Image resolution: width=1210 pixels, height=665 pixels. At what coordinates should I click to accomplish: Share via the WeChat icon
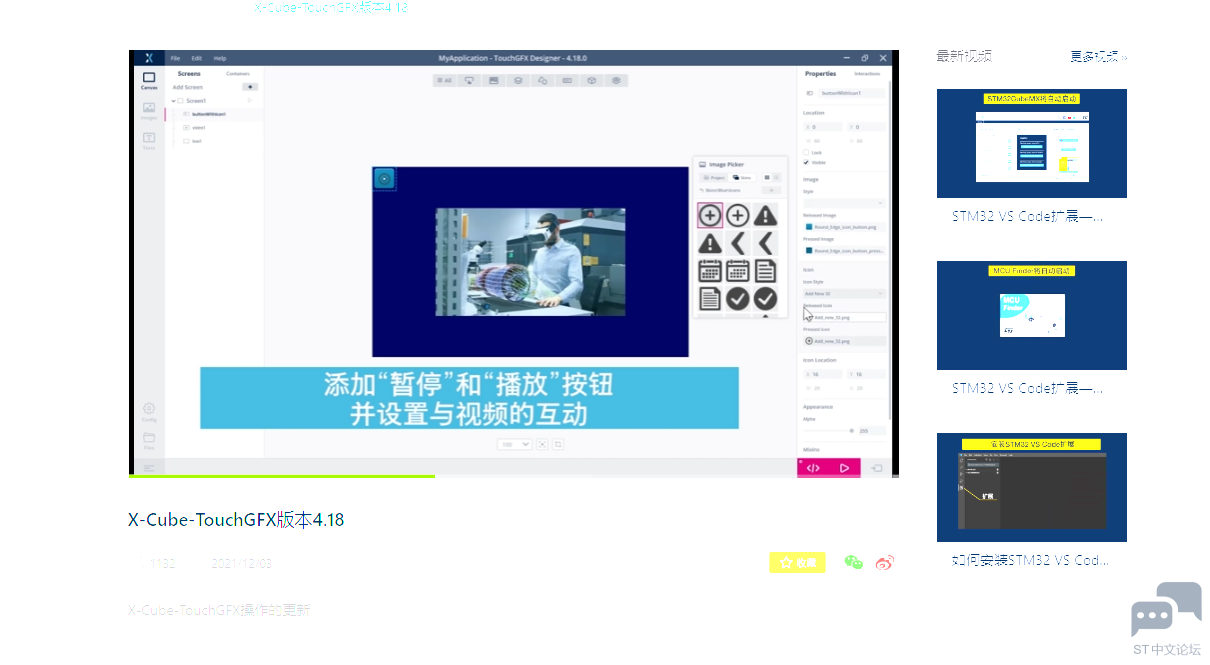tap(853, 563)
